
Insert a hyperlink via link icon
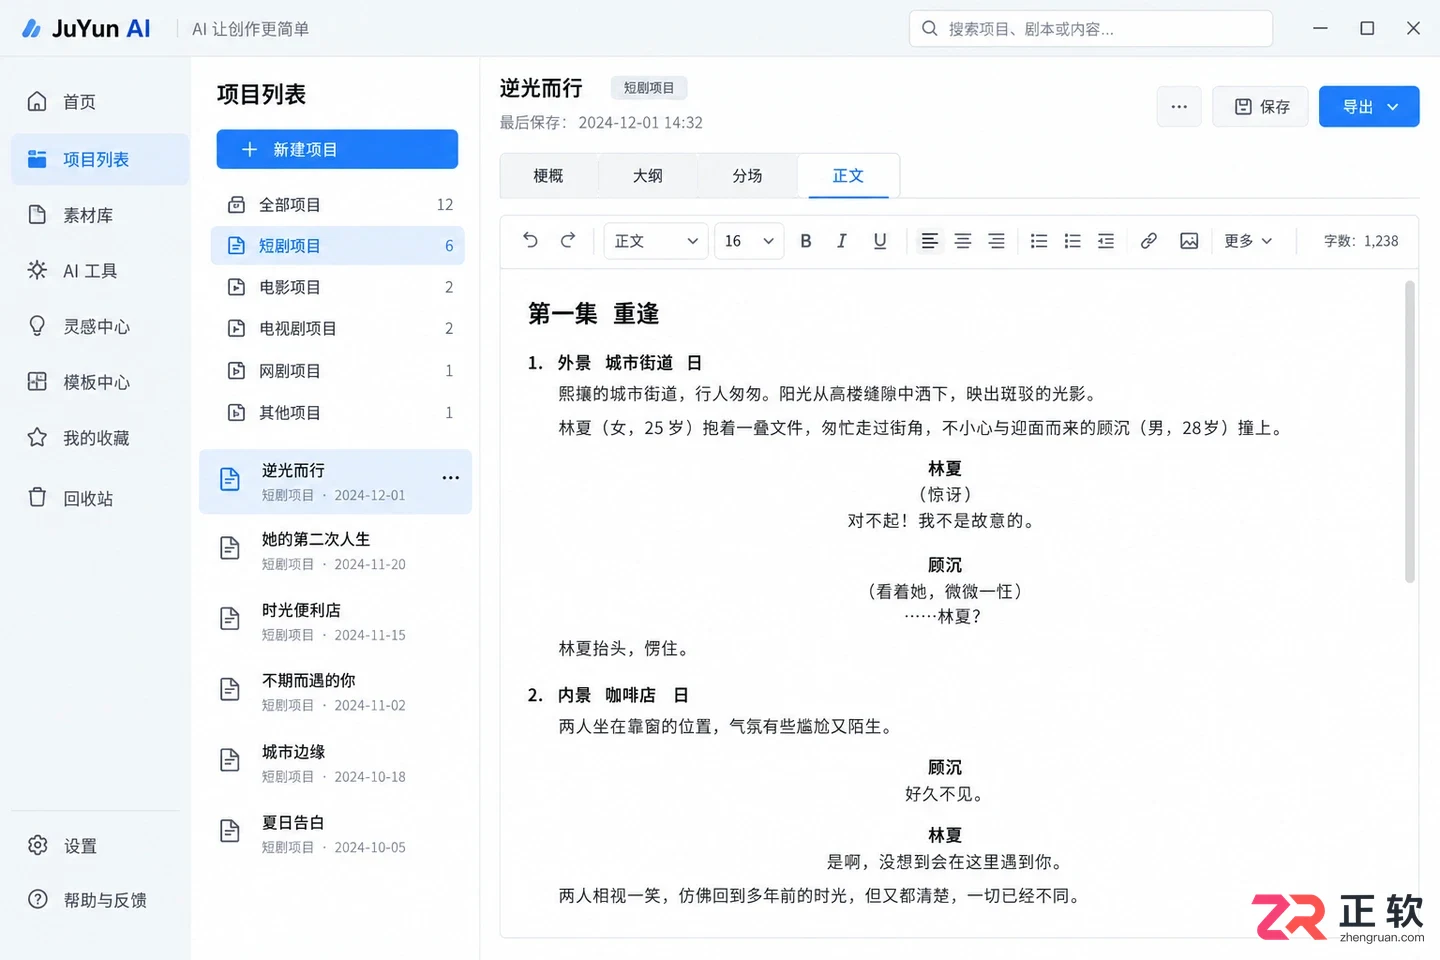point(1149,241)
